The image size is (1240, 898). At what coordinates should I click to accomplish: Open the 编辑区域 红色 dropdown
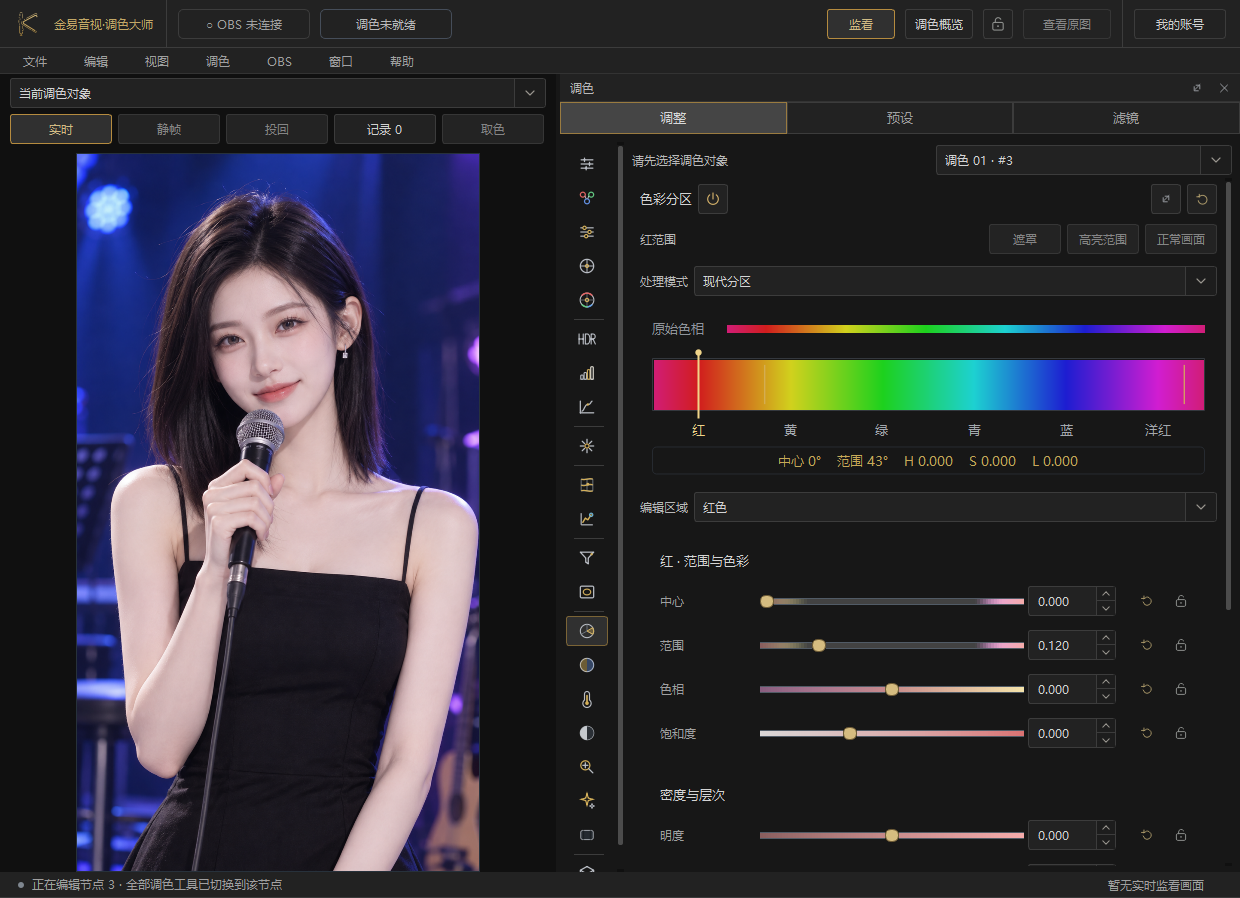[955, 508]
